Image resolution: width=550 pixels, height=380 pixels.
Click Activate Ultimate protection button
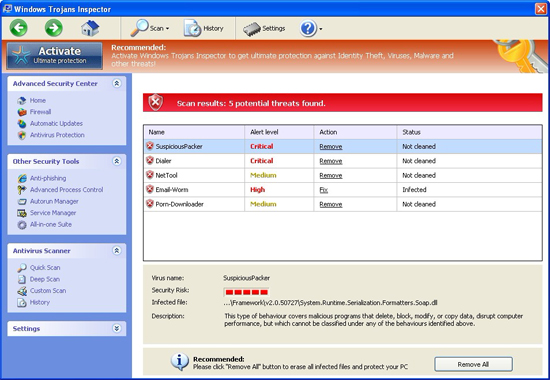click(x=55, y=55)
